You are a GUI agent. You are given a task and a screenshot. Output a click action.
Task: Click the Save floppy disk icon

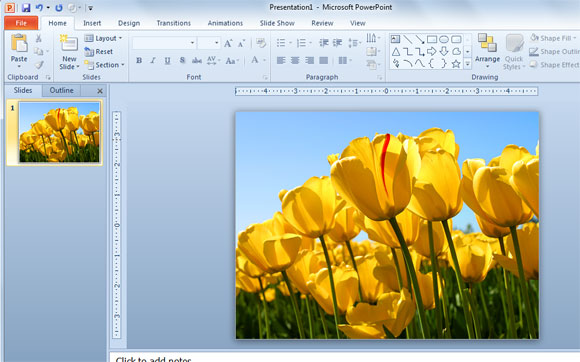(26, 8)
